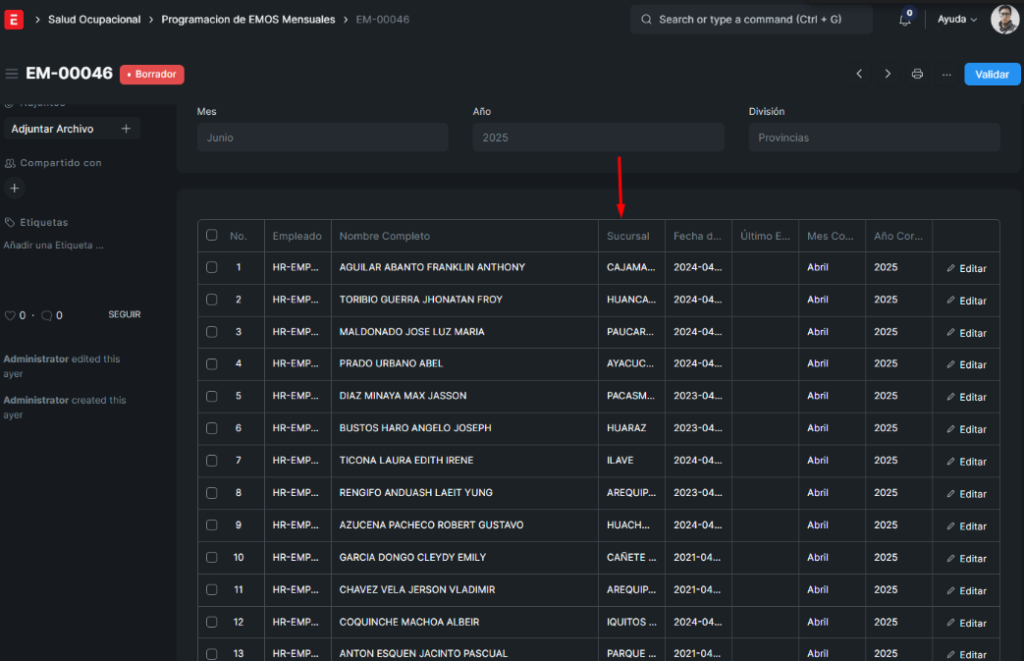Toggle the sidebar hamburger icon

click(x=11, y=74)
